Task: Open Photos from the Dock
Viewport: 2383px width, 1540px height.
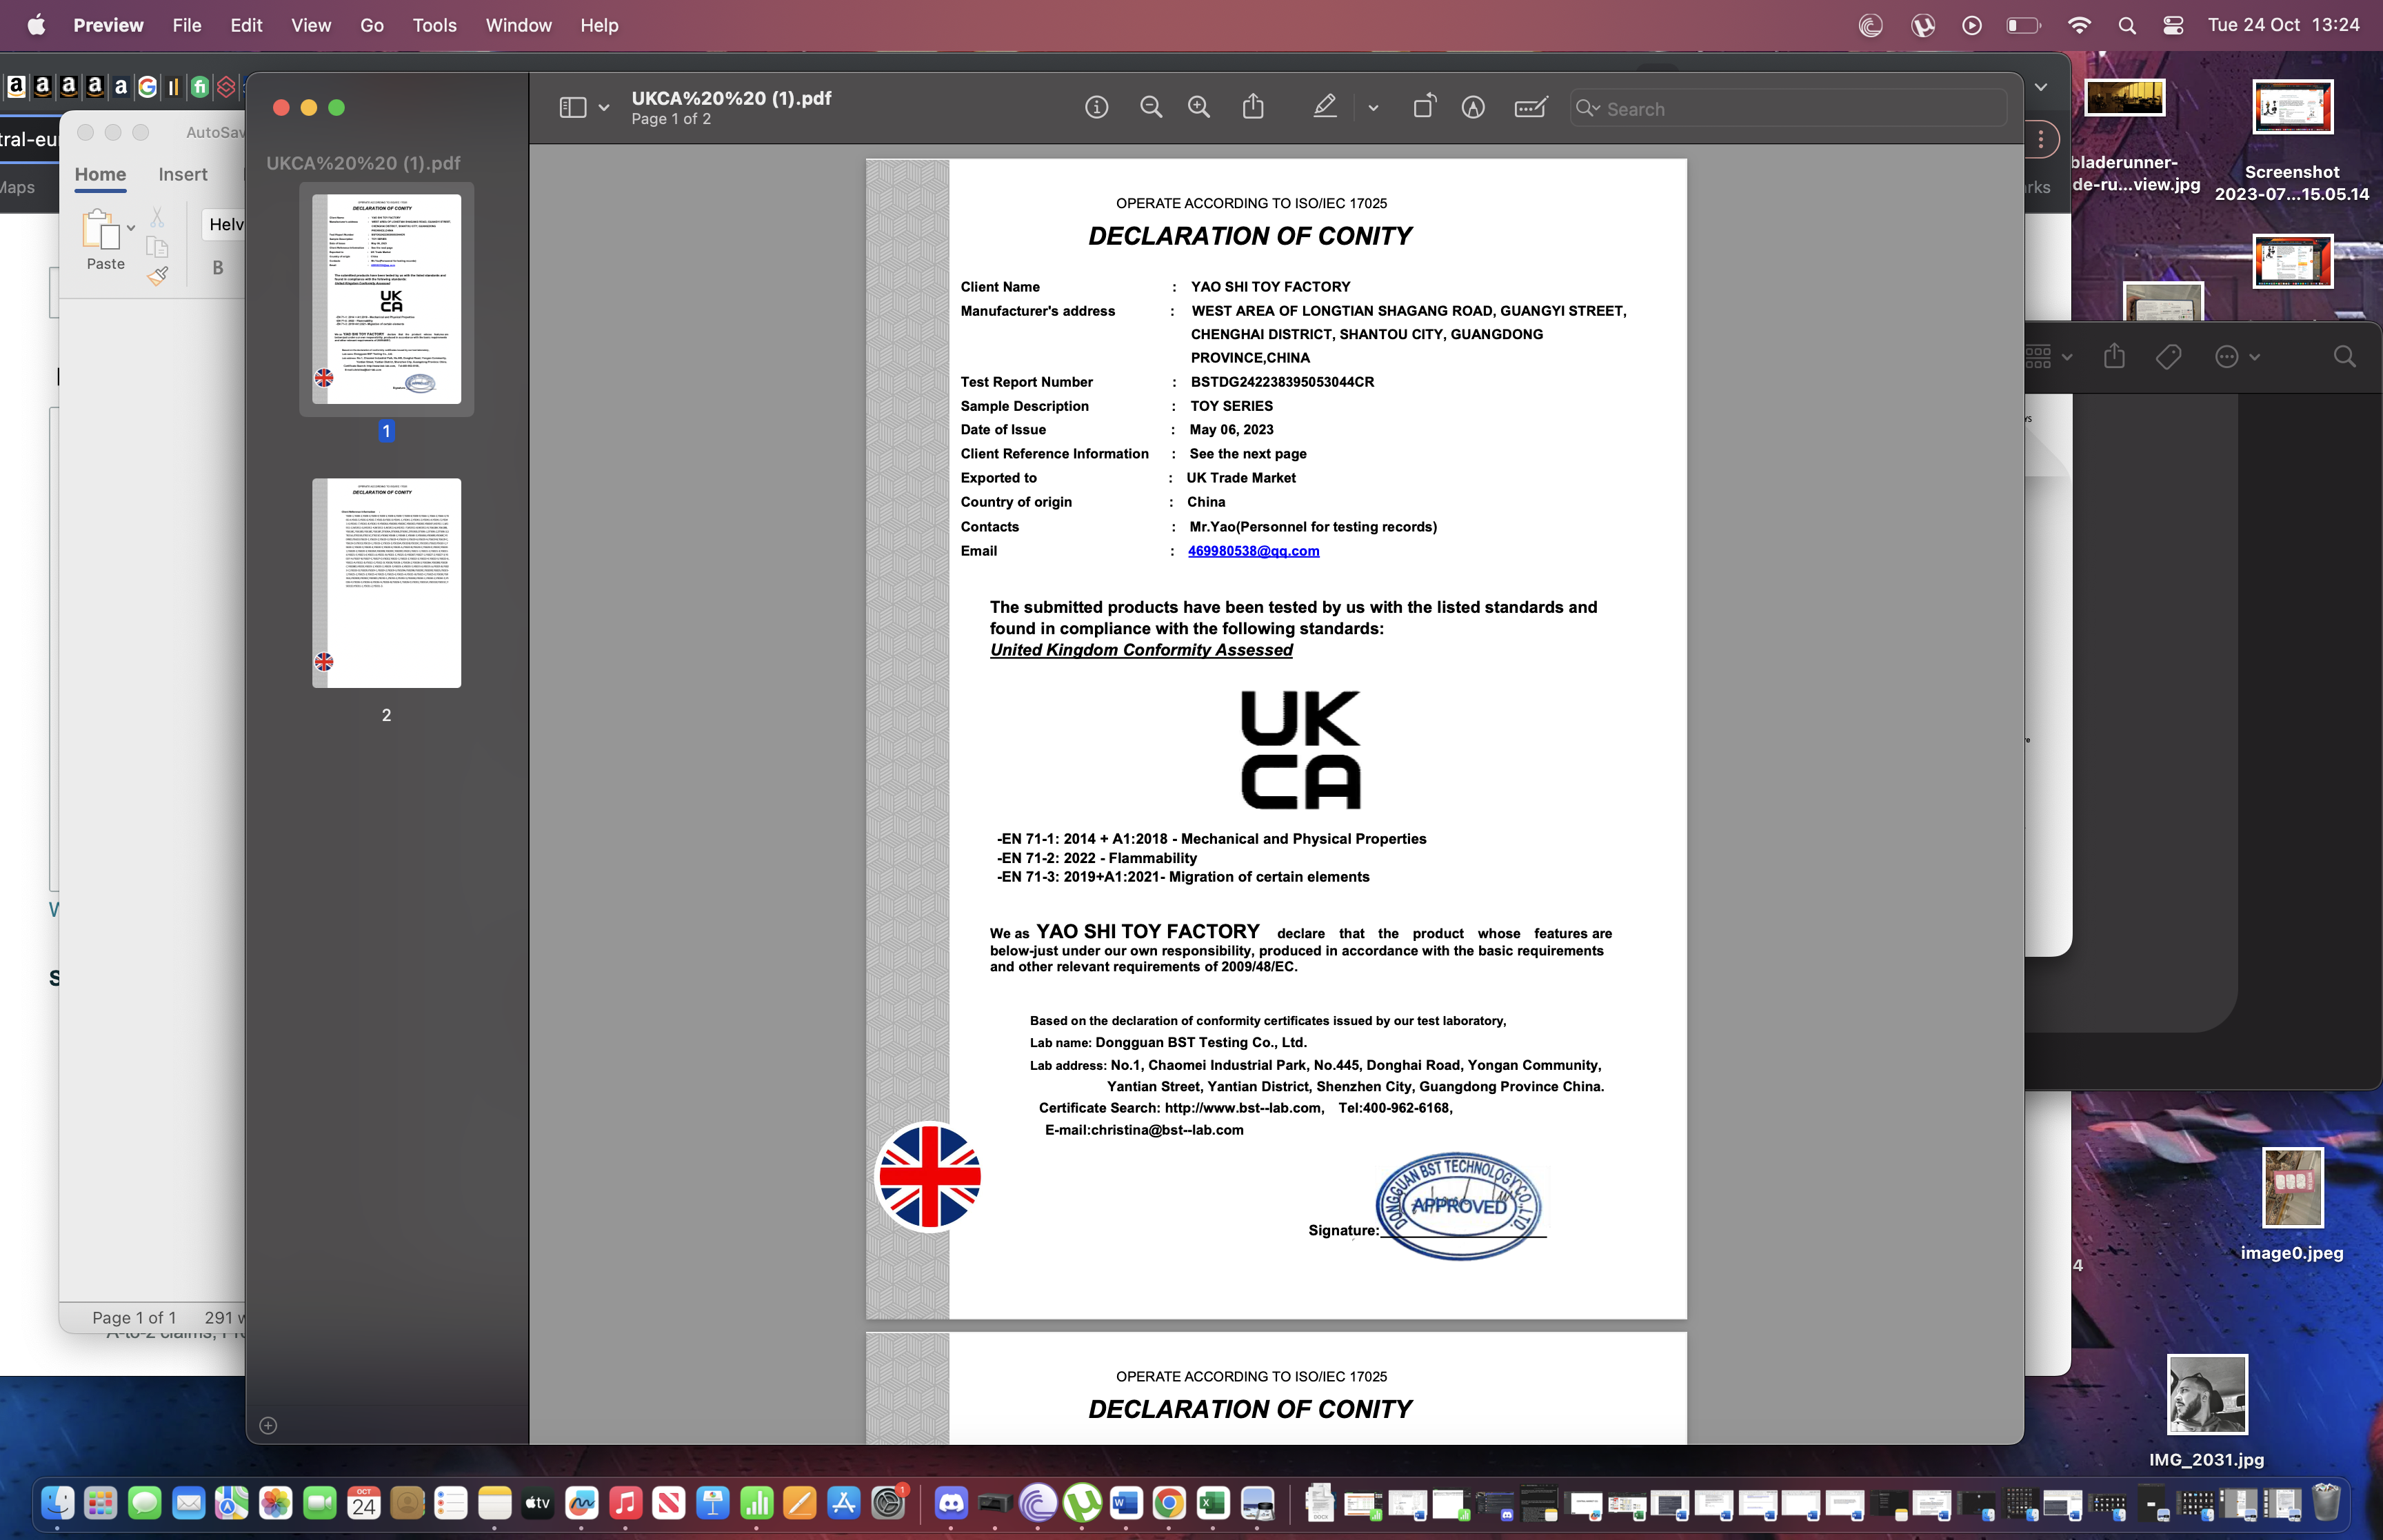Action: pyautogui.click(x=275, y=1503)
